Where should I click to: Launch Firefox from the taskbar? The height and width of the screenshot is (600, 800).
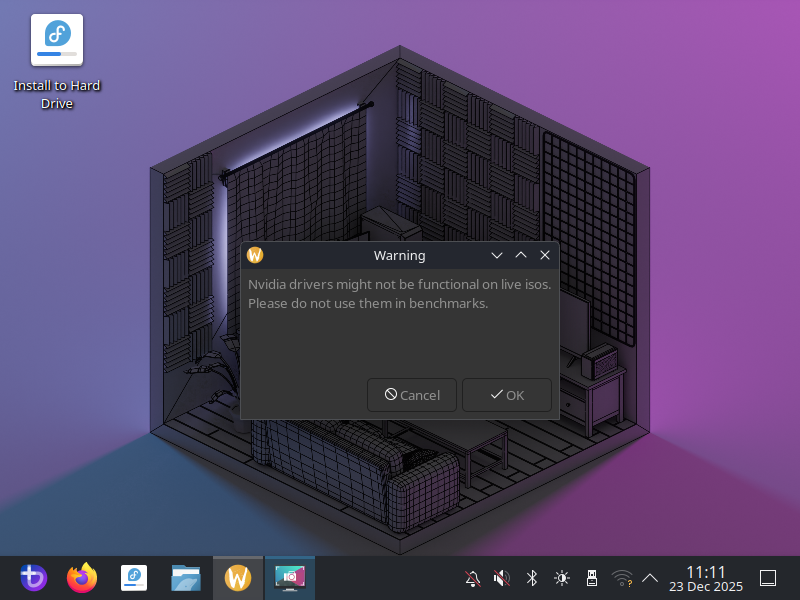point(82,578)
